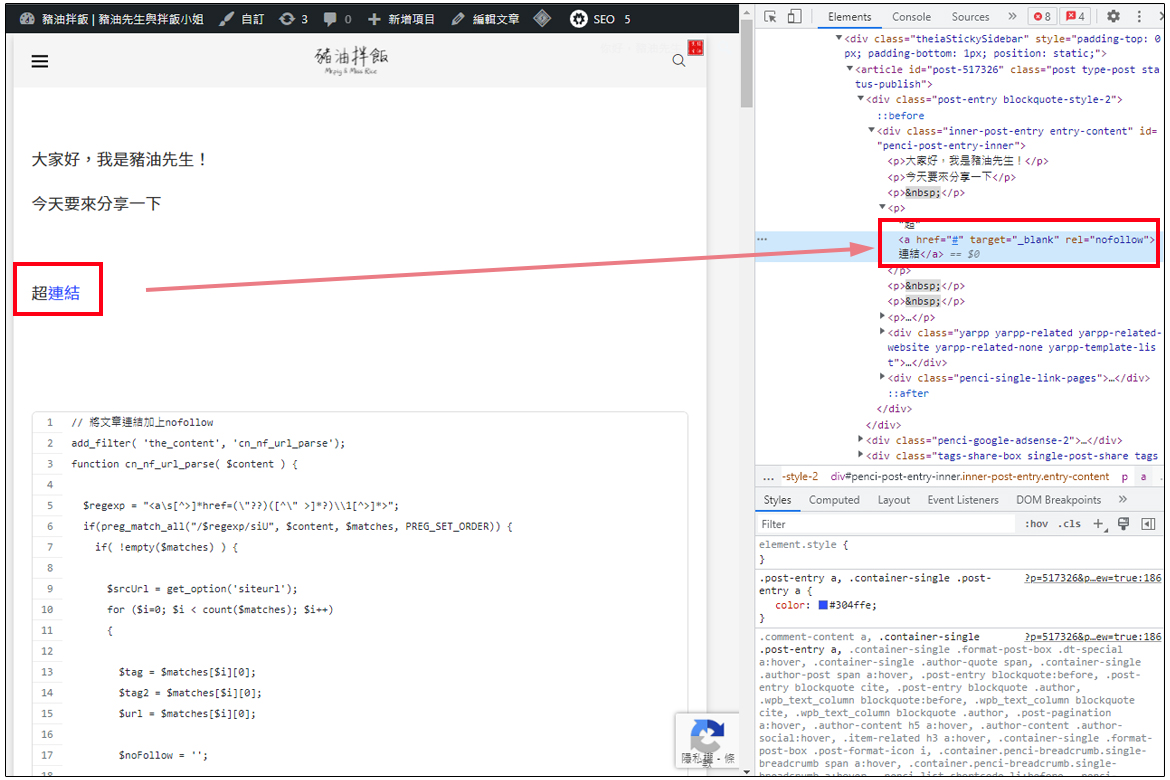Click the 豬油拌飯 site logo
The height and width of the screenshot is (780, 1170).
(351, 60)
